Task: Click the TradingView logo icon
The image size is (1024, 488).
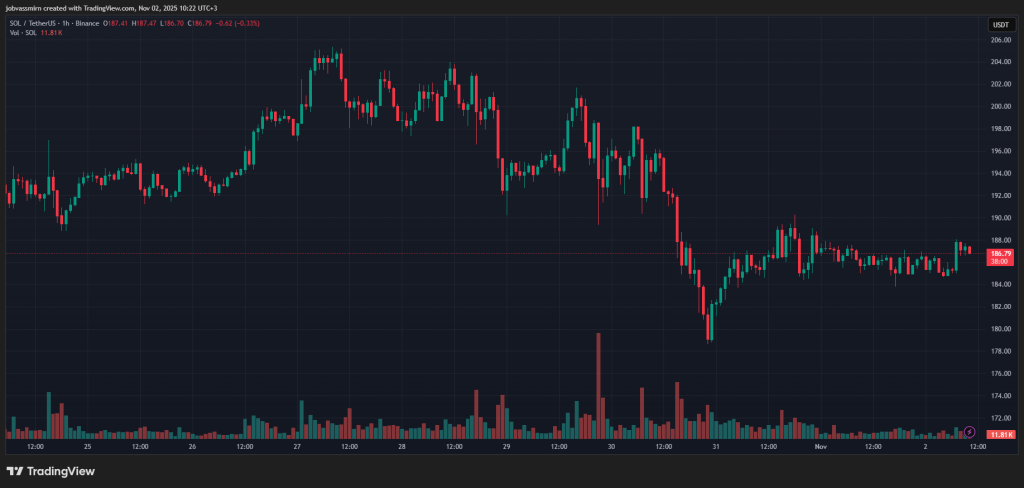Action: [14, 471]
